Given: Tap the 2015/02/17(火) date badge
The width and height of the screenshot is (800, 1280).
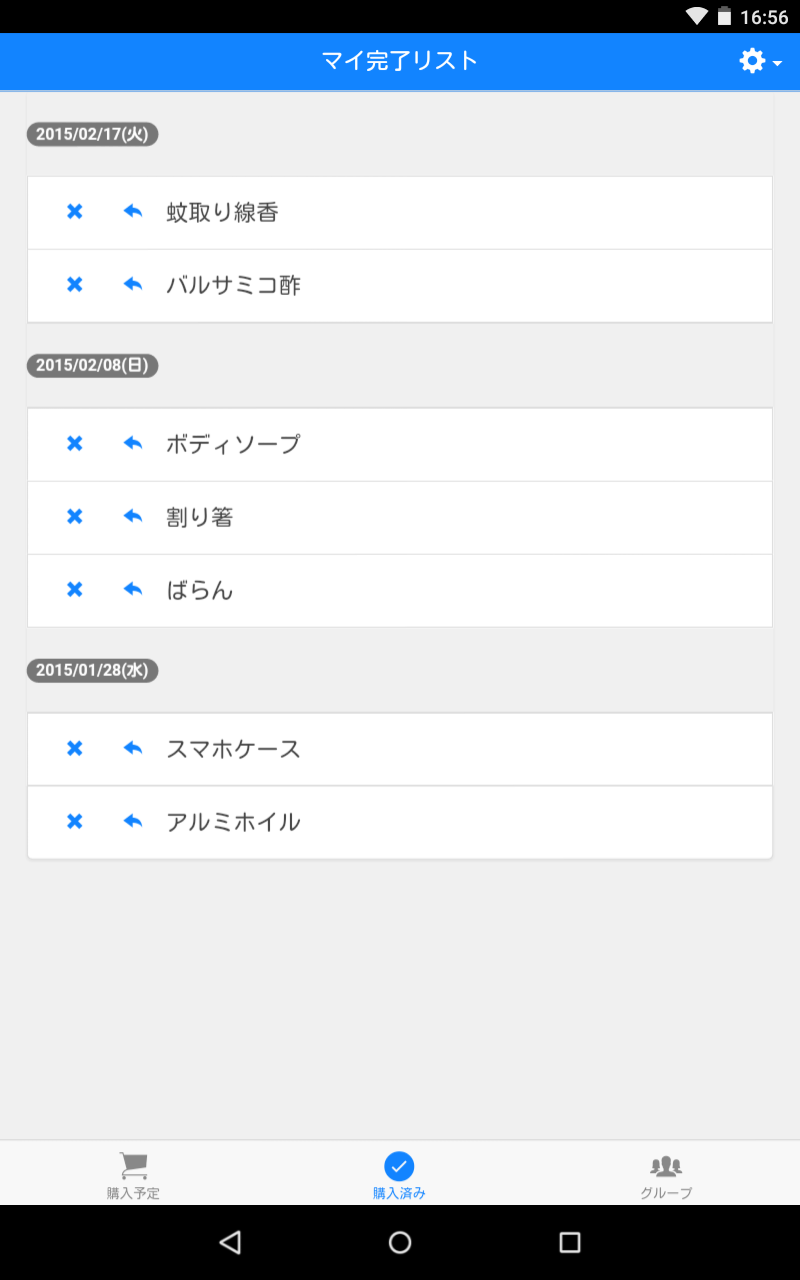Looking at the screenshot, I should [92, 134].
